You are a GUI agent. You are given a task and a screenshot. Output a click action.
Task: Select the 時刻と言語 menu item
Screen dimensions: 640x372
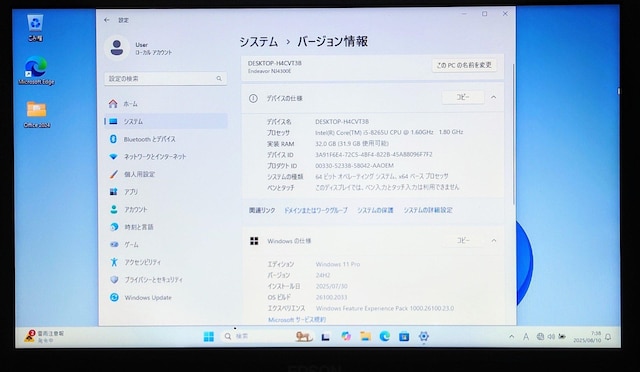pos(165,227)
